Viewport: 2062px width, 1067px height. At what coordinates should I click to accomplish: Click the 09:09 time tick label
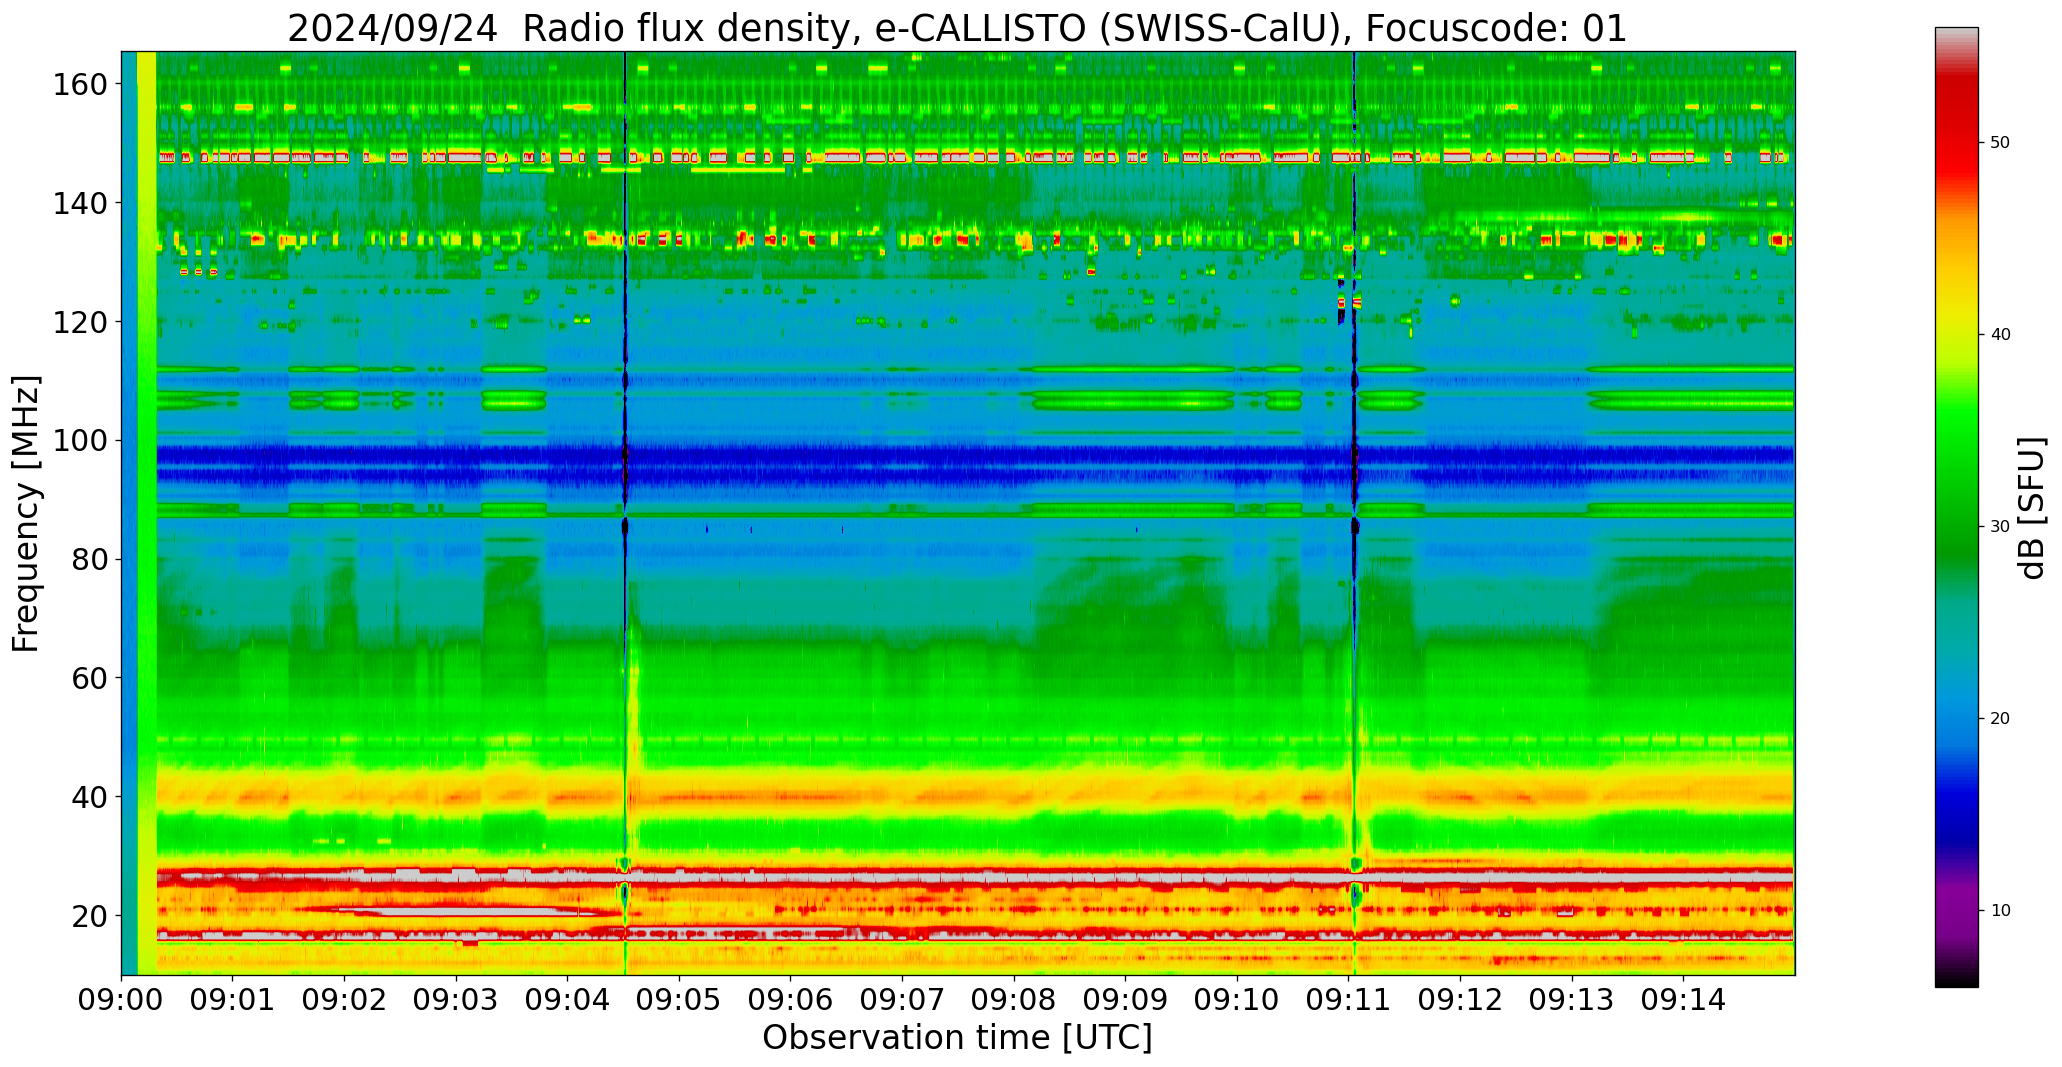point(1126,999)
